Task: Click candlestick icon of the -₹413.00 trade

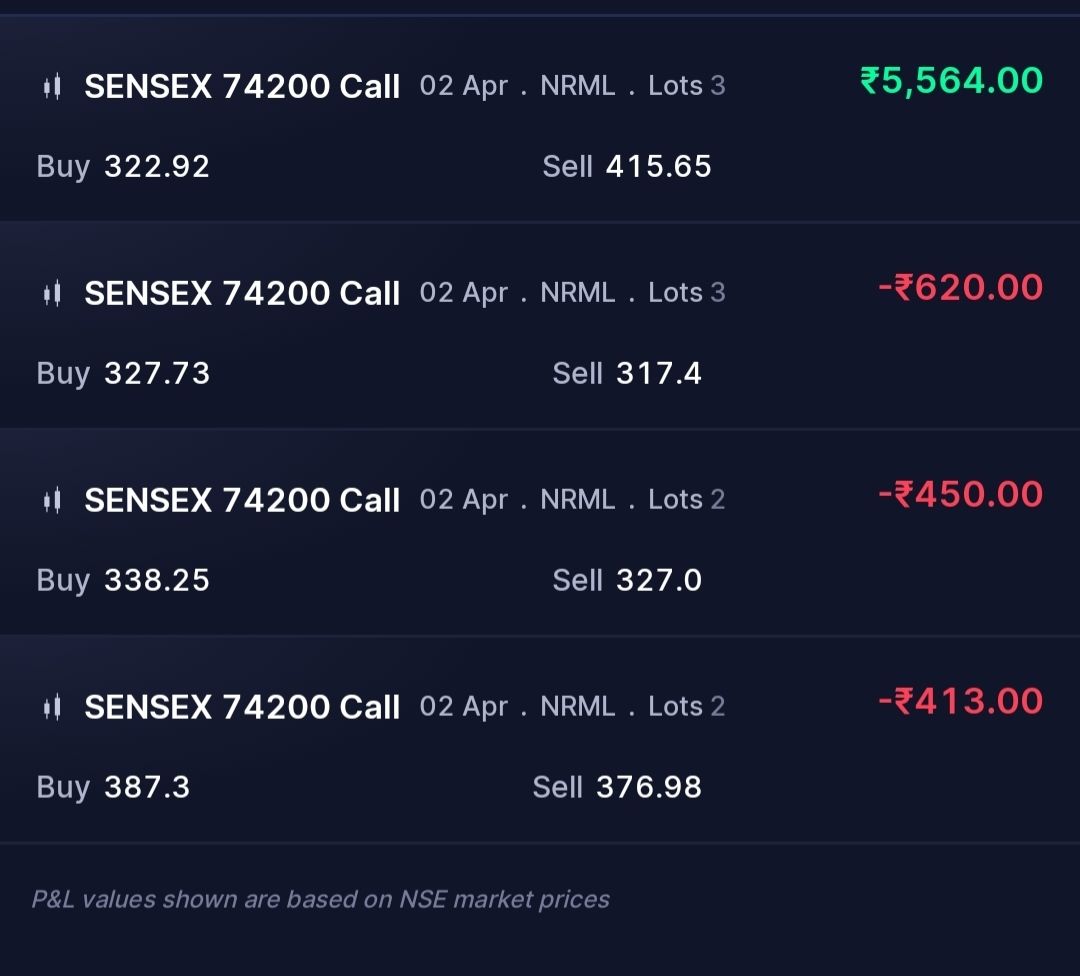Action: [52, 707]
